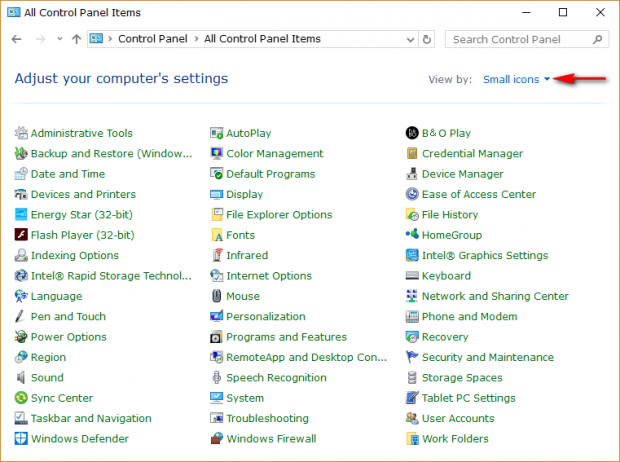
Task: Select the Control Panel breadcrumb segment
Action: coord(153,39)
